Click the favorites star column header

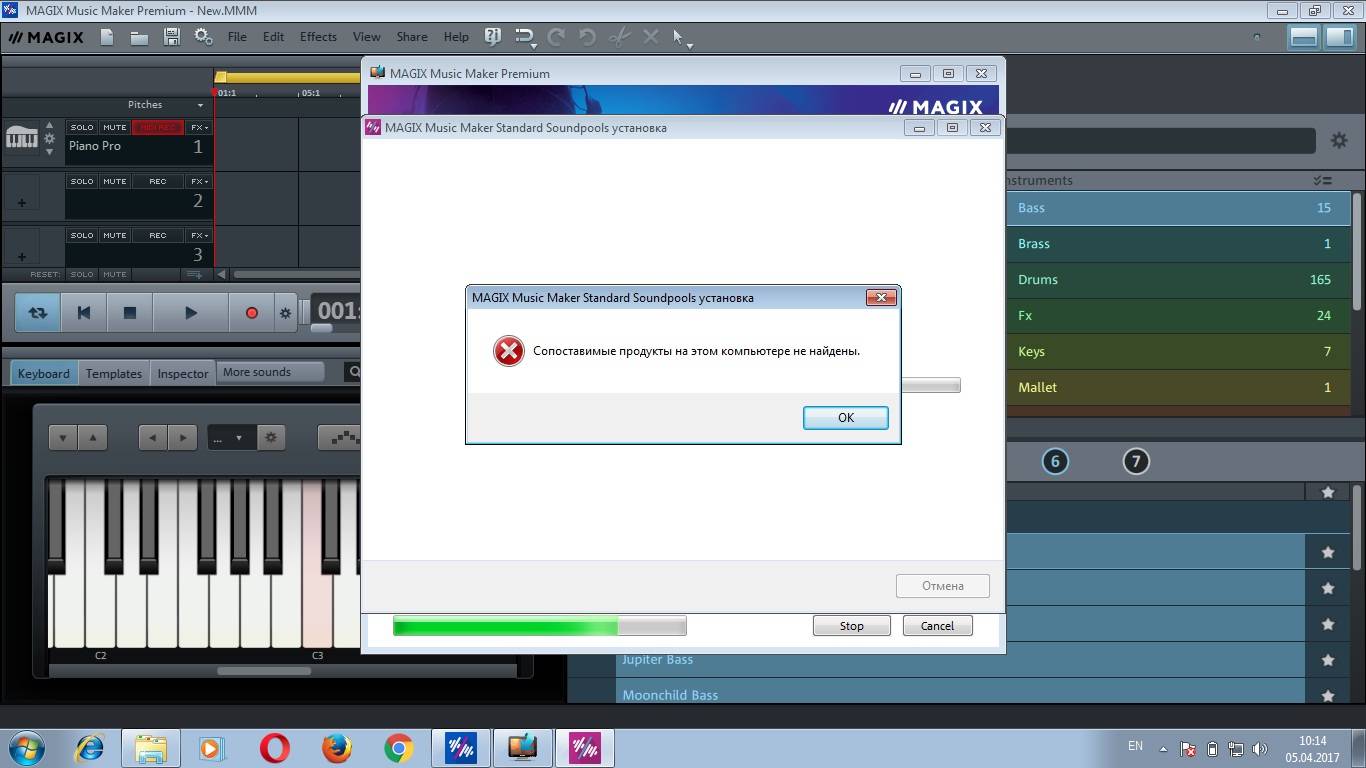1328,492
